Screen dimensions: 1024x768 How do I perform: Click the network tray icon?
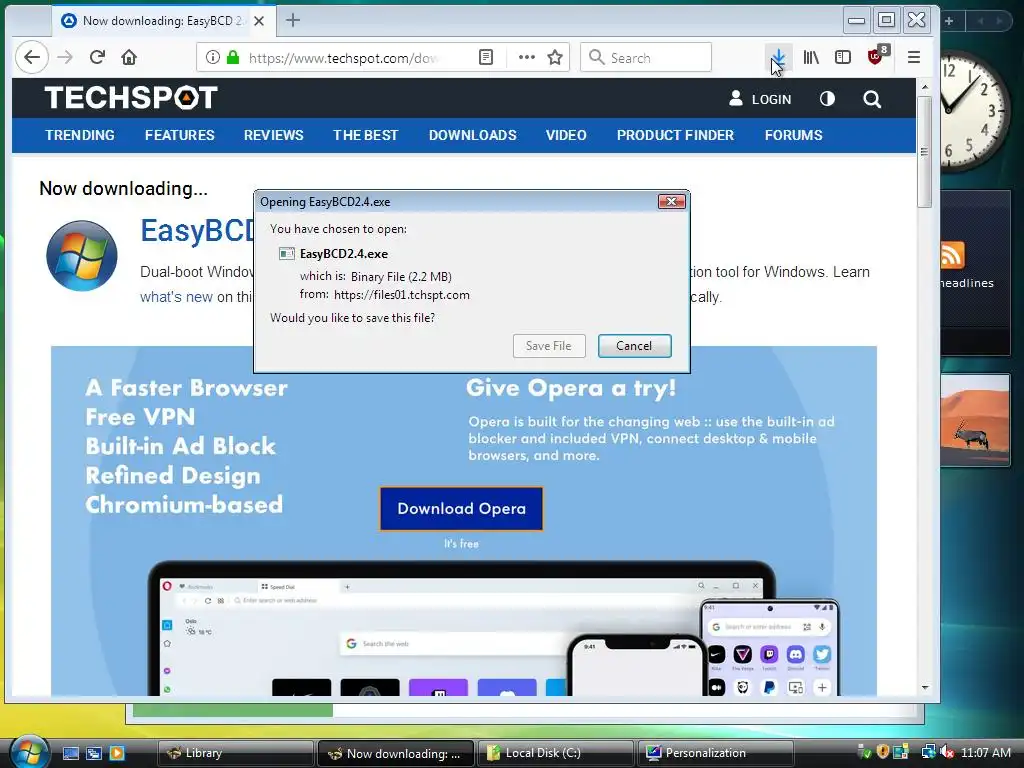coord(927,753)
